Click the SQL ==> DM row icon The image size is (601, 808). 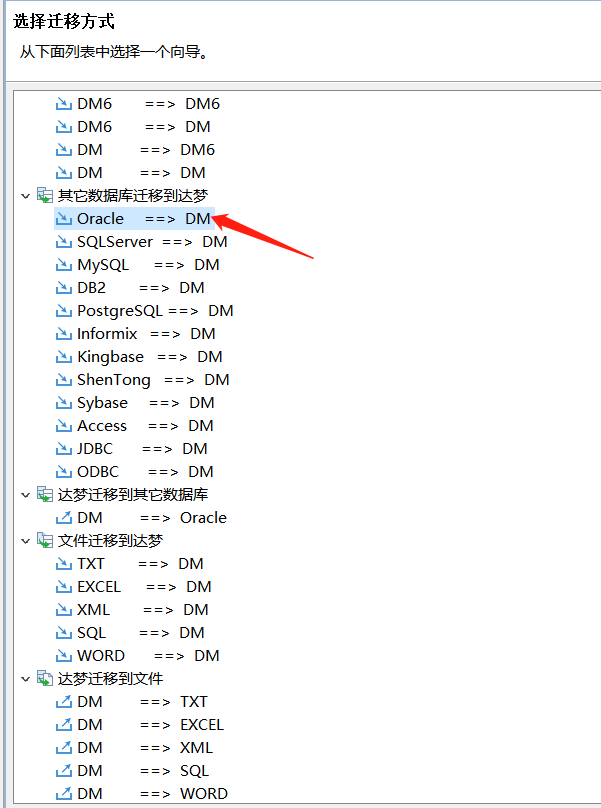click(63, 633)
